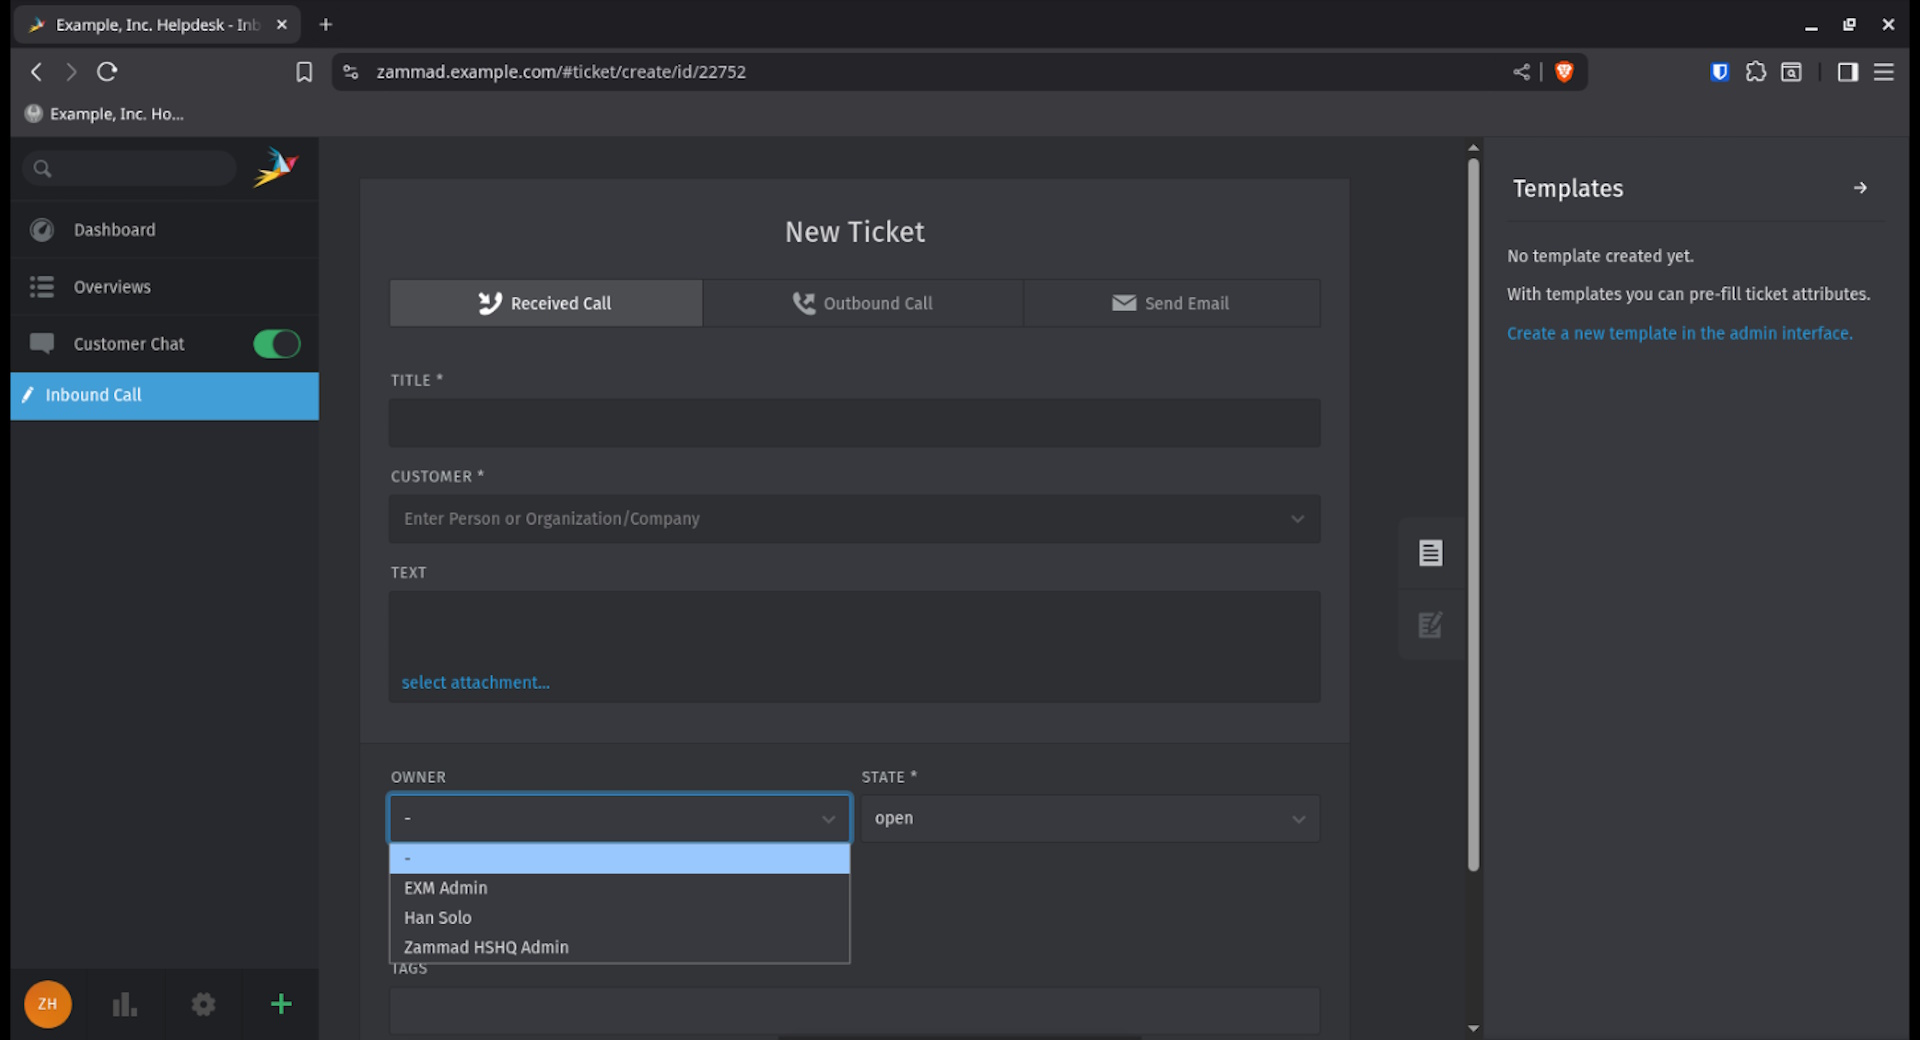Open the templates sidebar list icon

click(x=1430, y=553)
